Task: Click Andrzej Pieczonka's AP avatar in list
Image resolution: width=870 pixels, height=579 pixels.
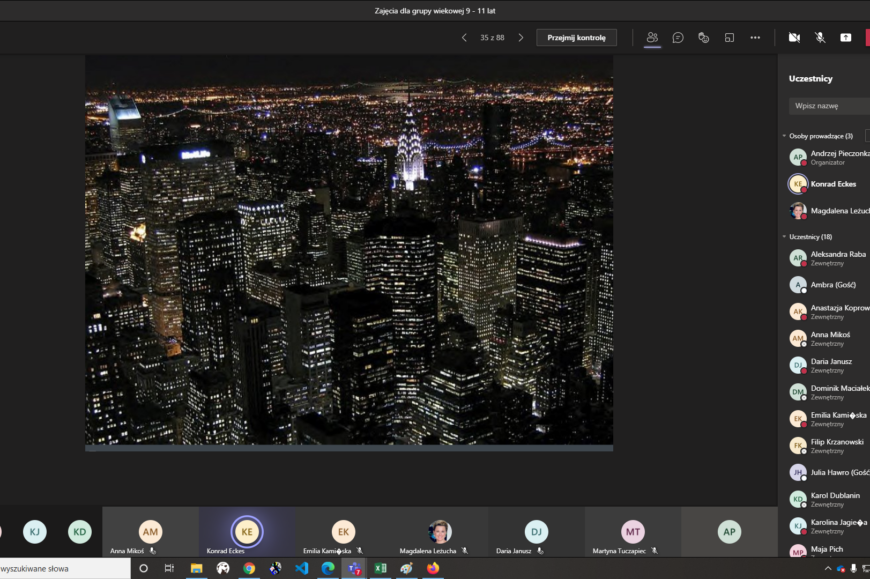Action: coord(798,158)
